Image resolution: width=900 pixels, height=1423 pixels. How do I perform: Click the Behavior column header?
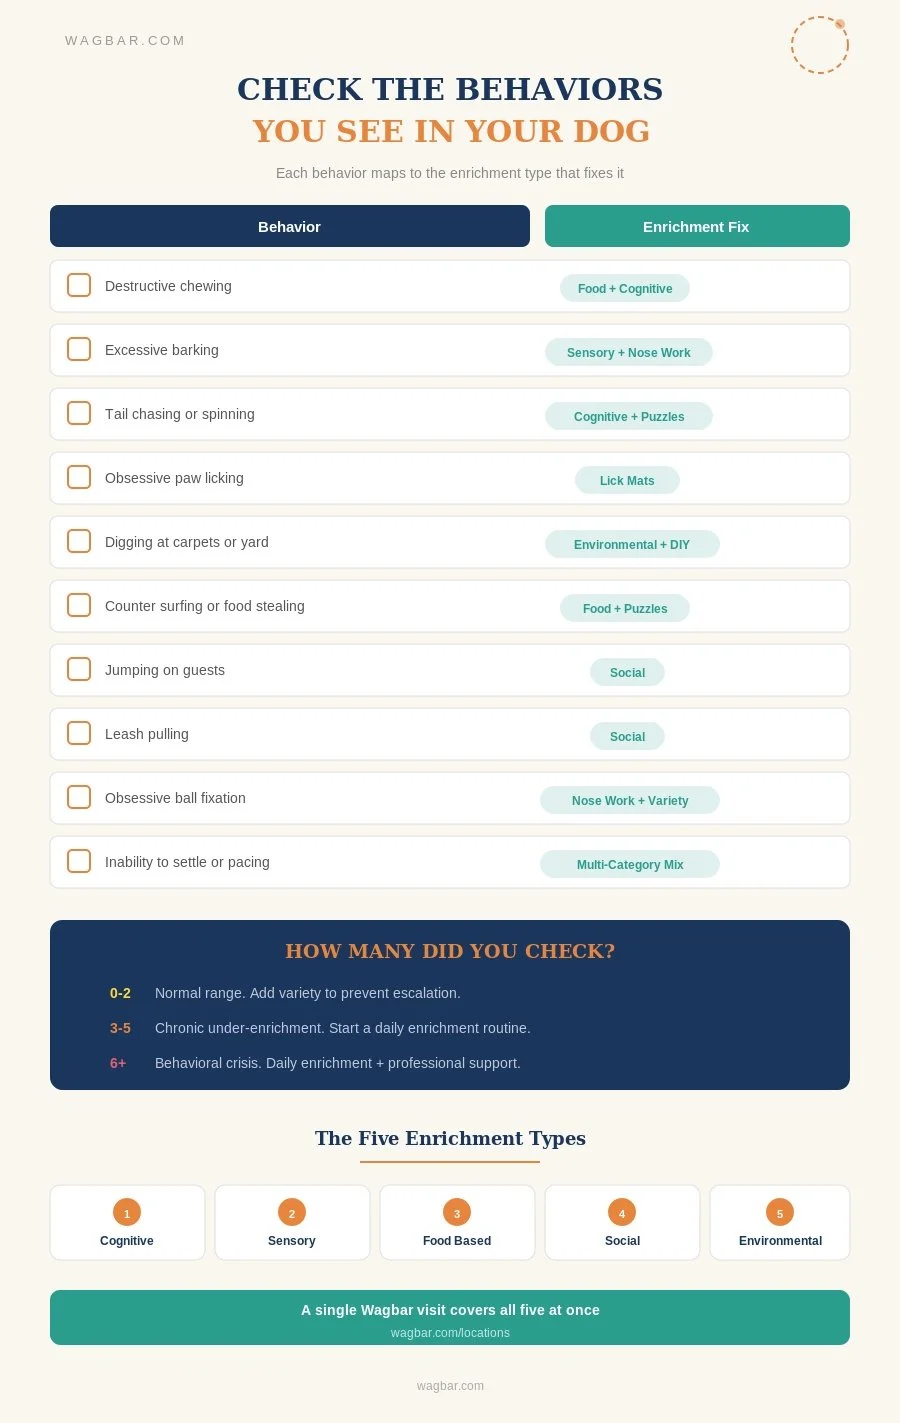coord(290,226)
